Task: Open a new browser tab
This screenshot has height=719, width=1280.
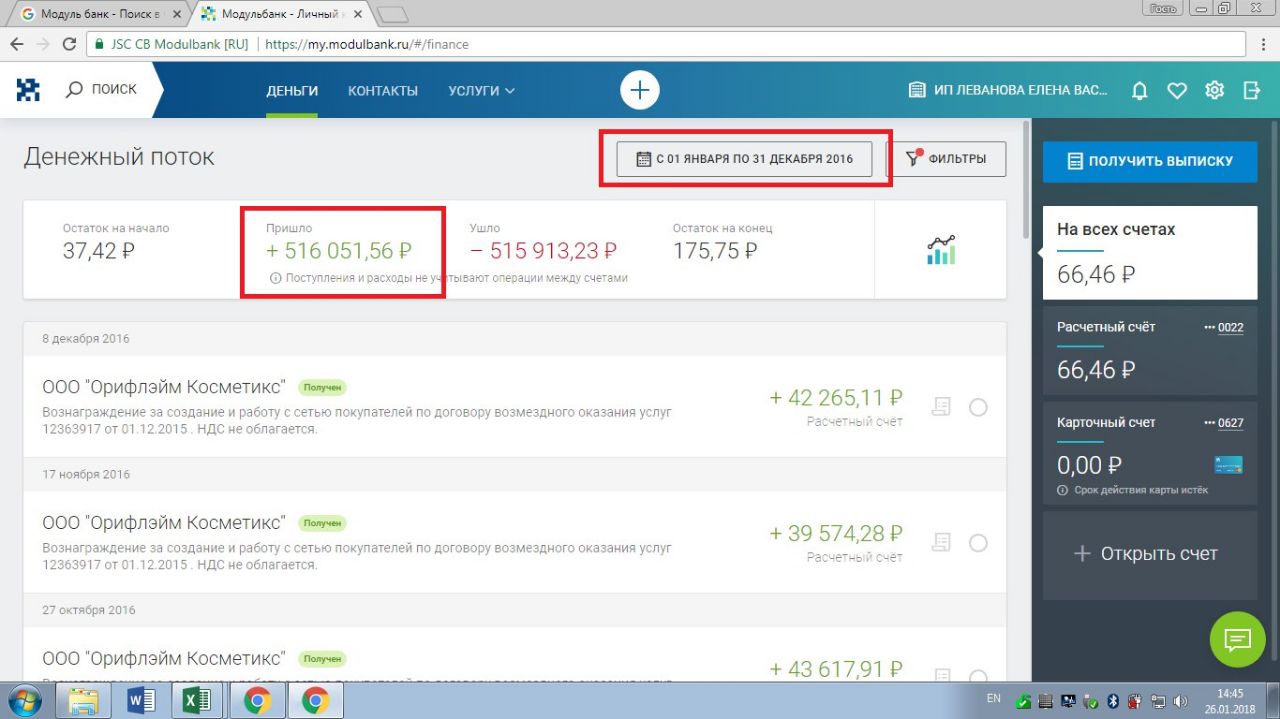Action: [x=393, y=14]
